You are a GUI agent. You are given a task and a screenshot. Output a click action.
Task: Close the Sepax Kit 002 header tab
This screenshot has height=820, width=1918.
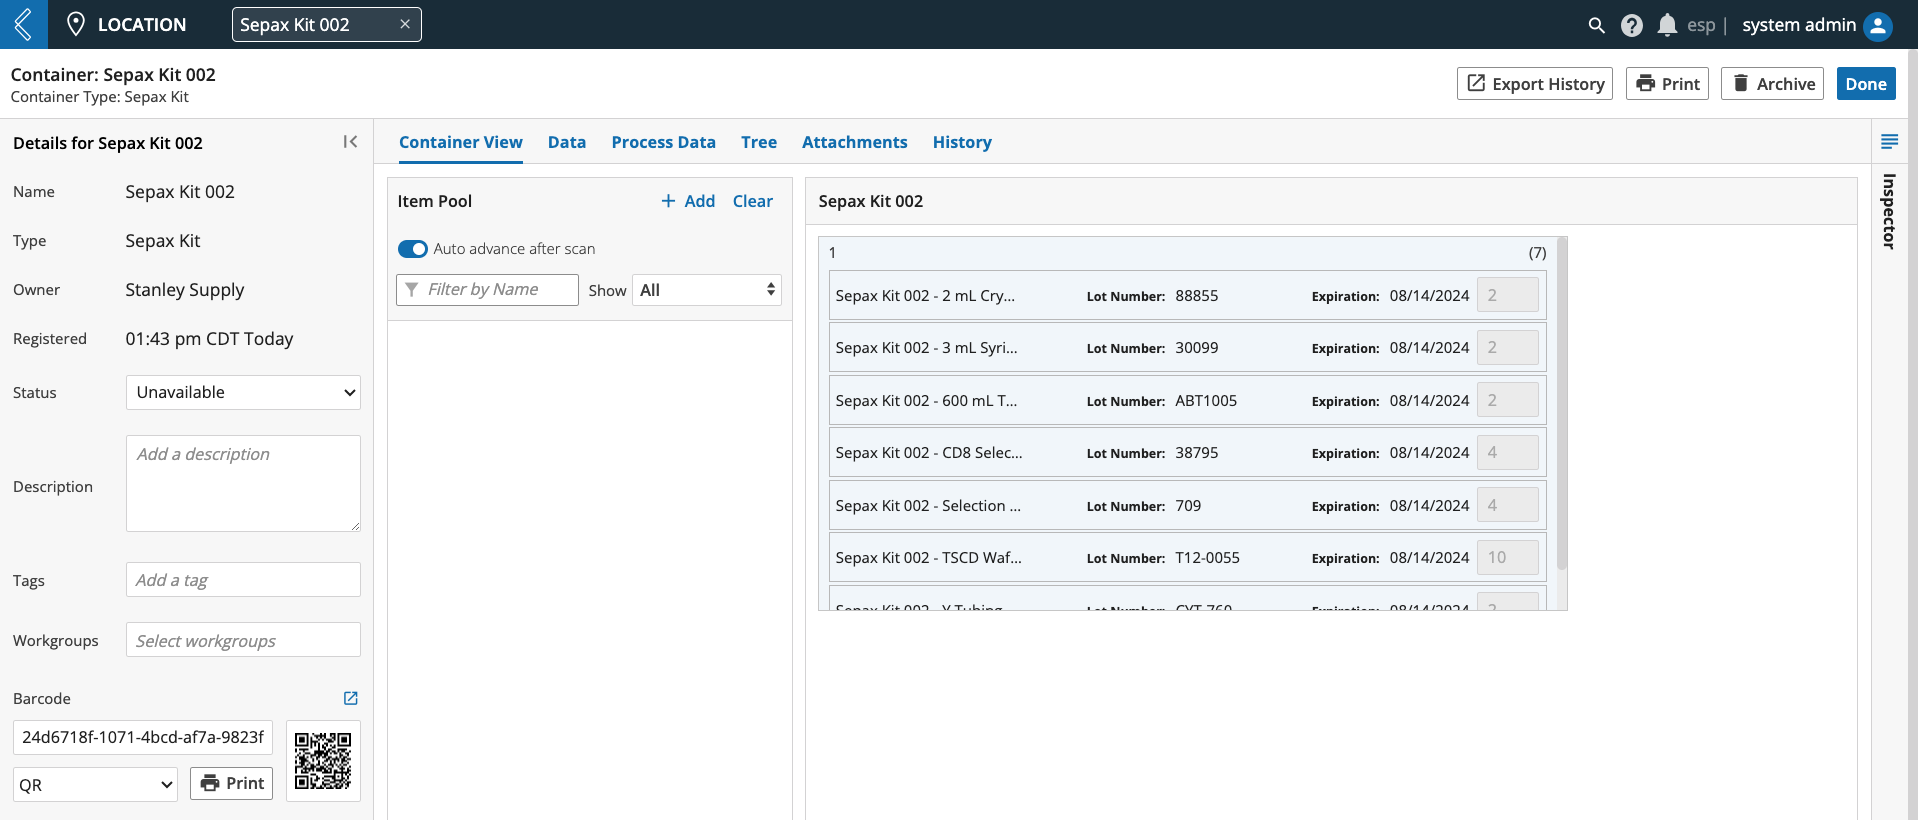pyautogui.click(x=405, y=24)
